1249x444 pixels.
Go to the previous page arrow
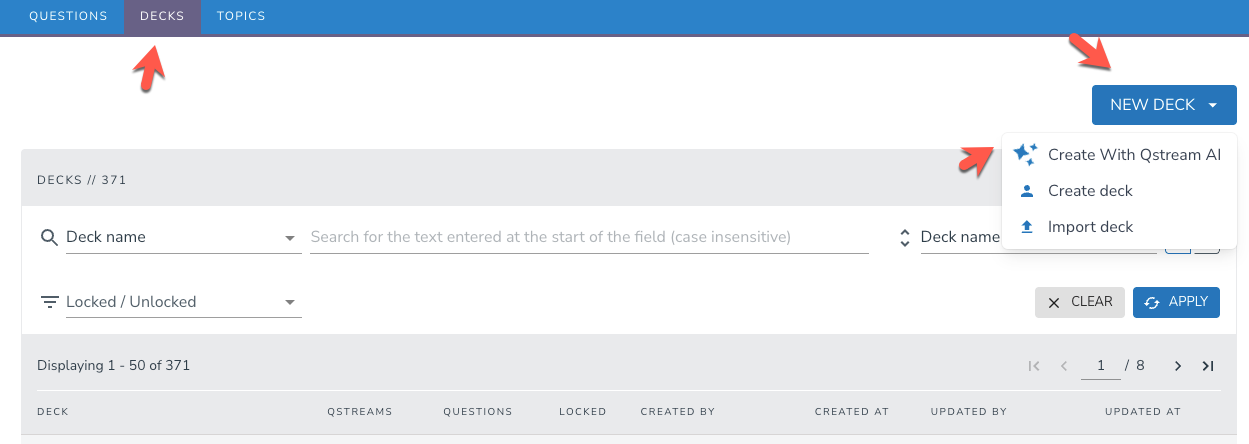1064,366
